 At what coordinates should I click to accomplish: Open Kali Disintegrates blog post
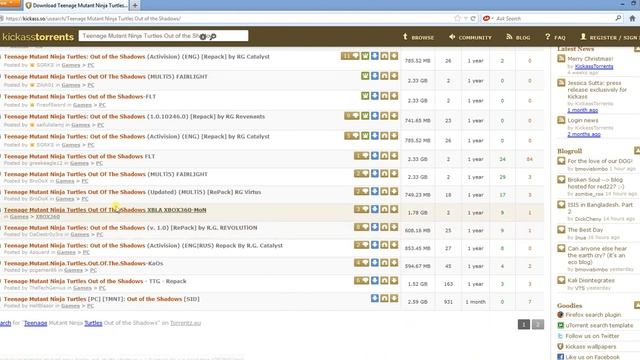[x=591, y=280]
